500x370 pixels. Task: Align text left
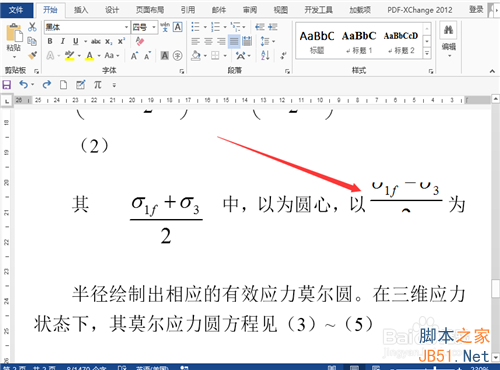pos(195,41)
